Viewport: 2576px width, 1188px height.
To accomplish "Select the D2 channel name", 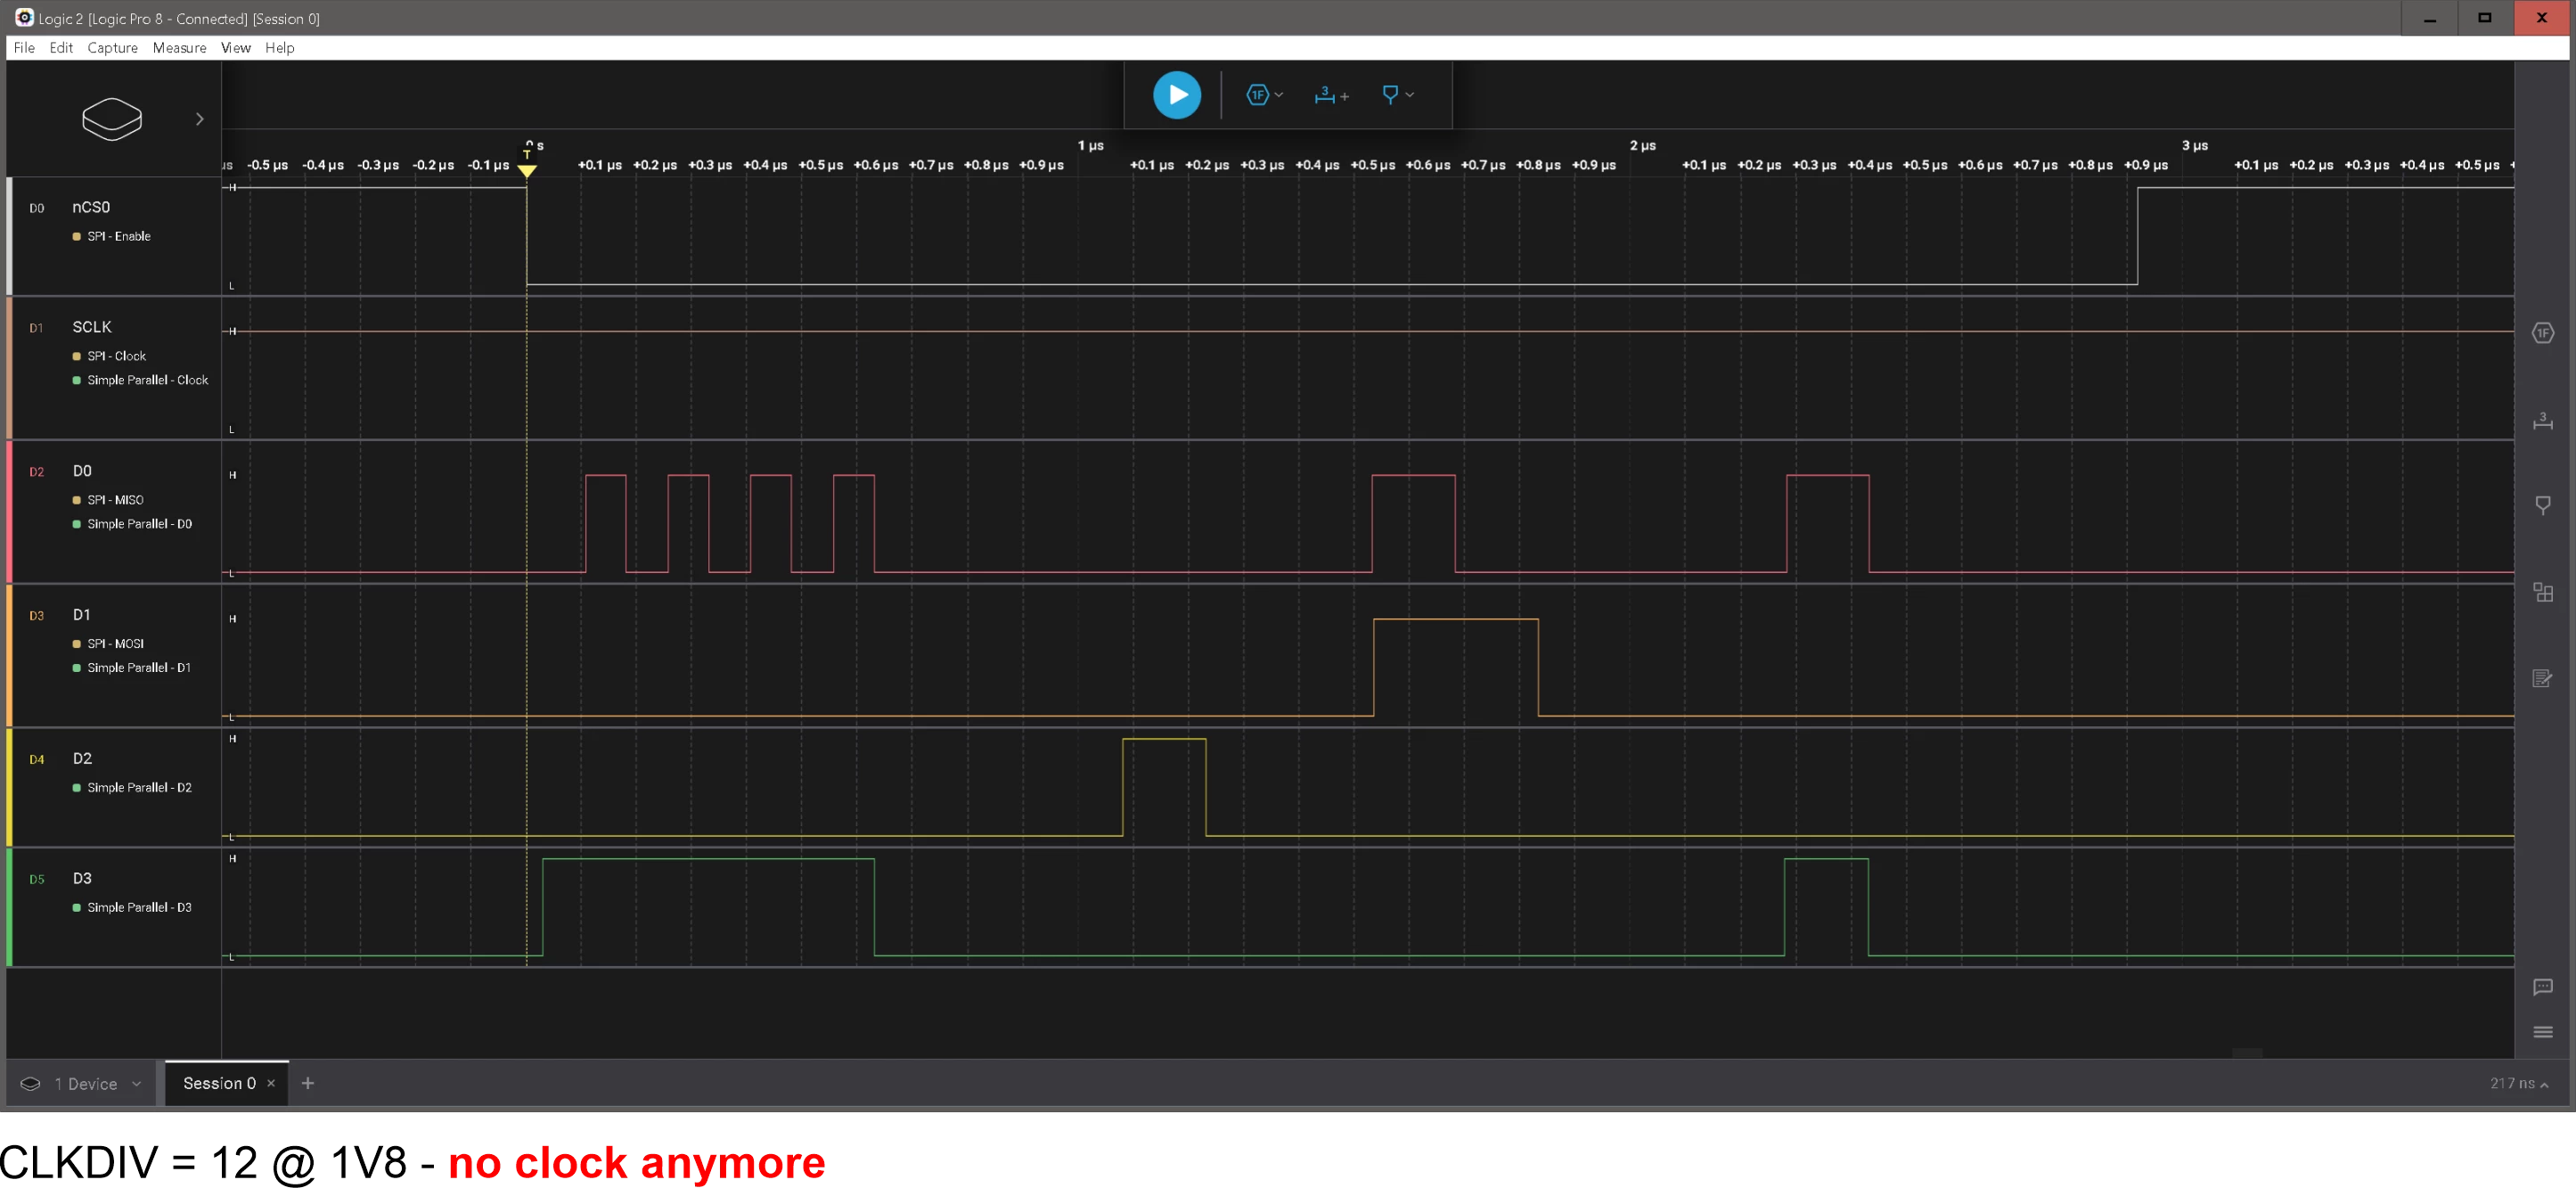I will click(82, 759).
